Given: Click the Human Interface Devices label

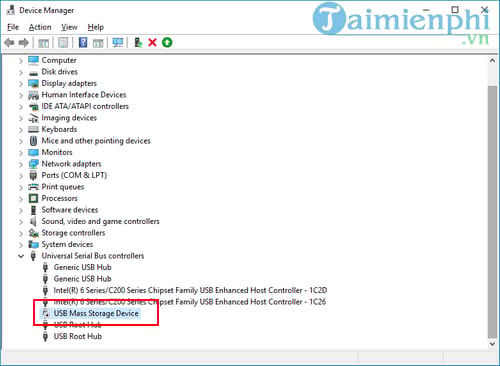Looking at the screenshot, I should click(84, 95).
